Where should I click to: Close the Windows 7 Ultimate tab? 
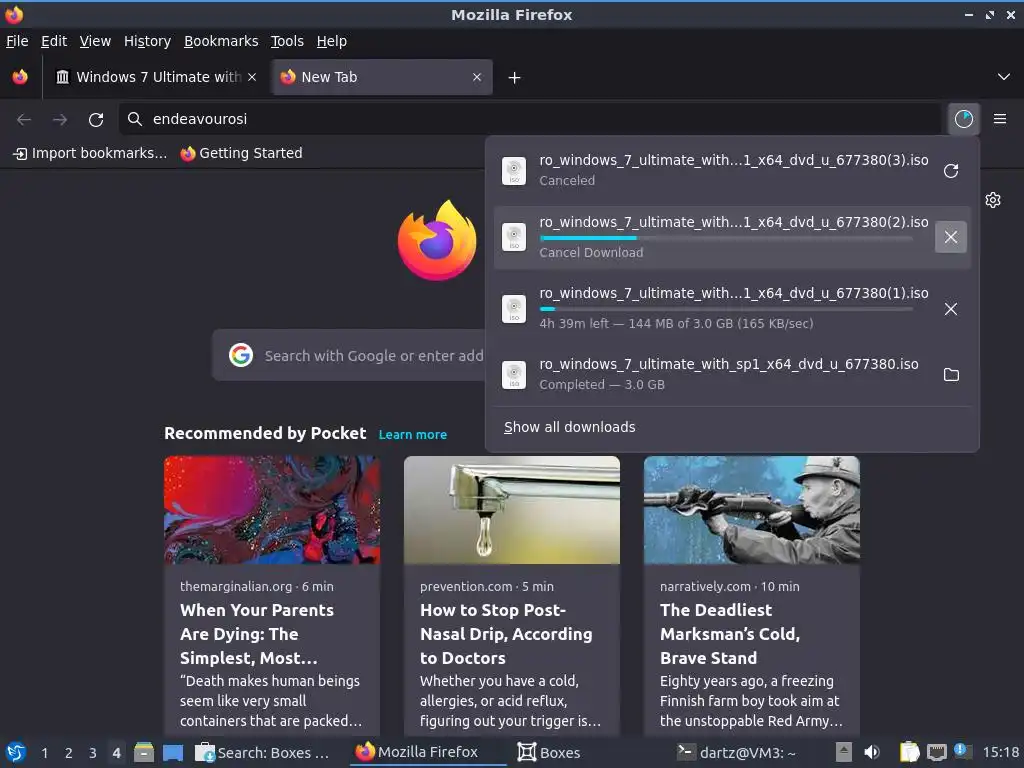pos(252,77)
